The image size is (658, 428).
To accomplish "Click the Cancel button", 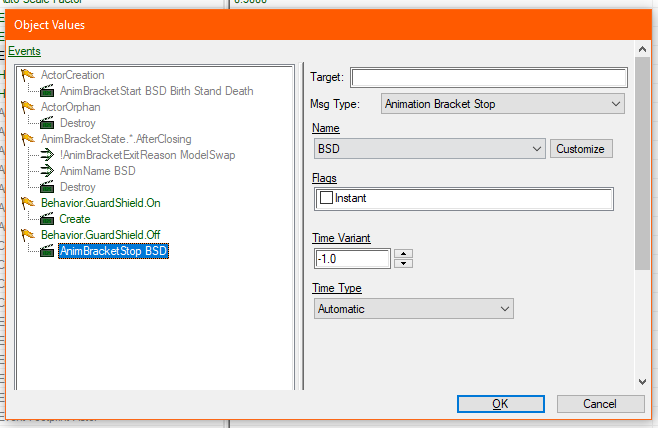I will pyautogui.click(x=600, y=404).
